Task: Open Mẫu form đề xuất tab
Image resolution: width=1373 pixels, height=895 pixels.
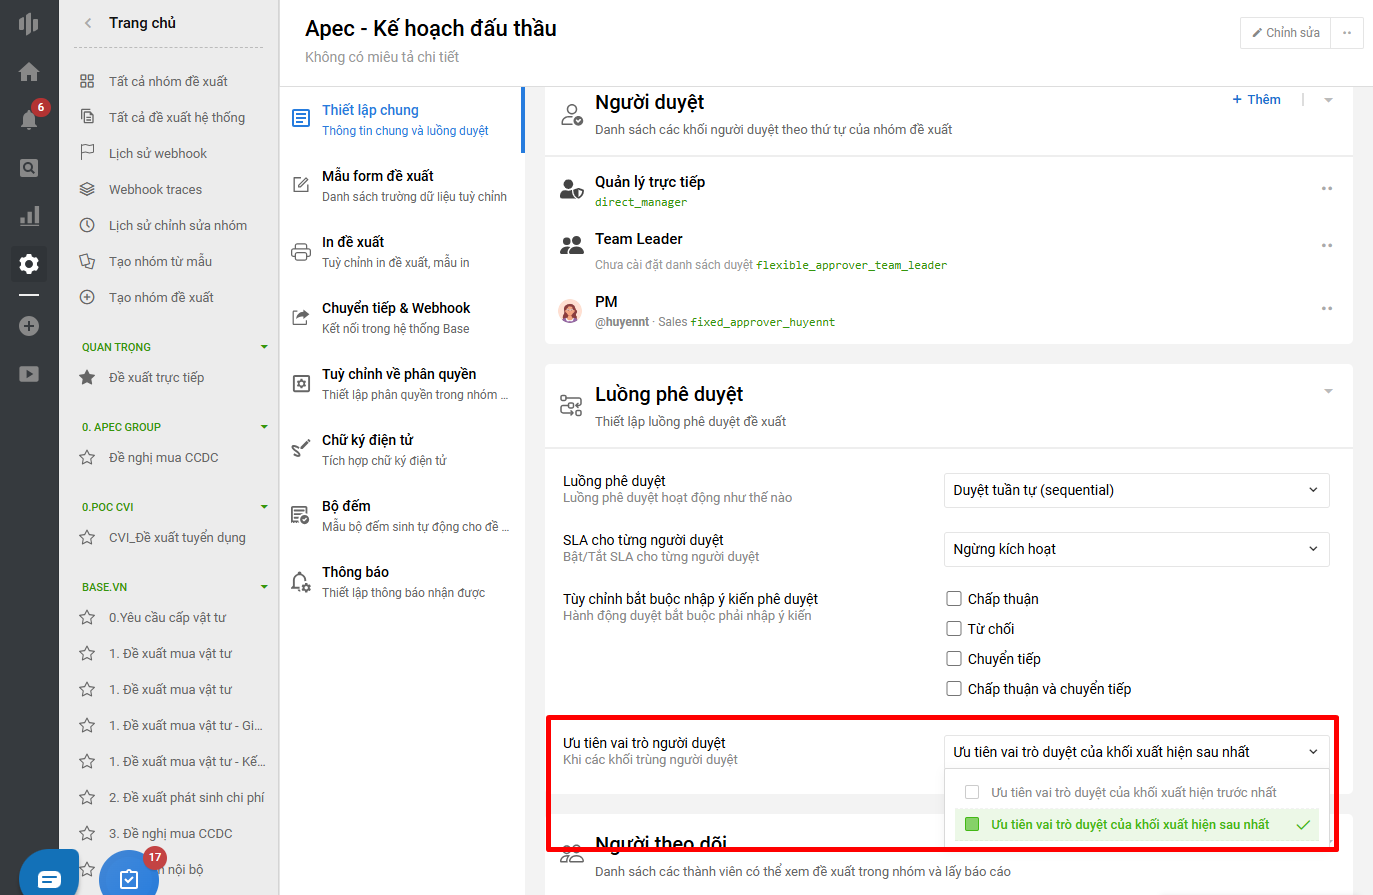Action: pyautogui.click(x=402, y=185)
